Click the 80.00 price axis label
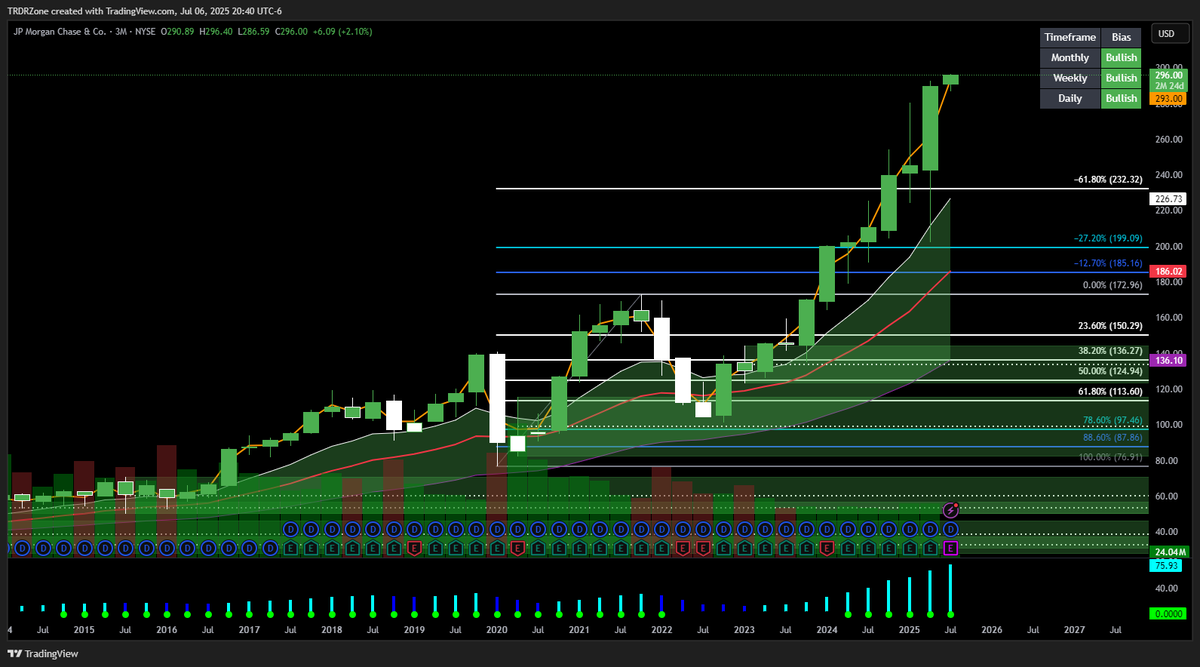The width and height of the screenshot is (1200, 667). coord(1169,461)
